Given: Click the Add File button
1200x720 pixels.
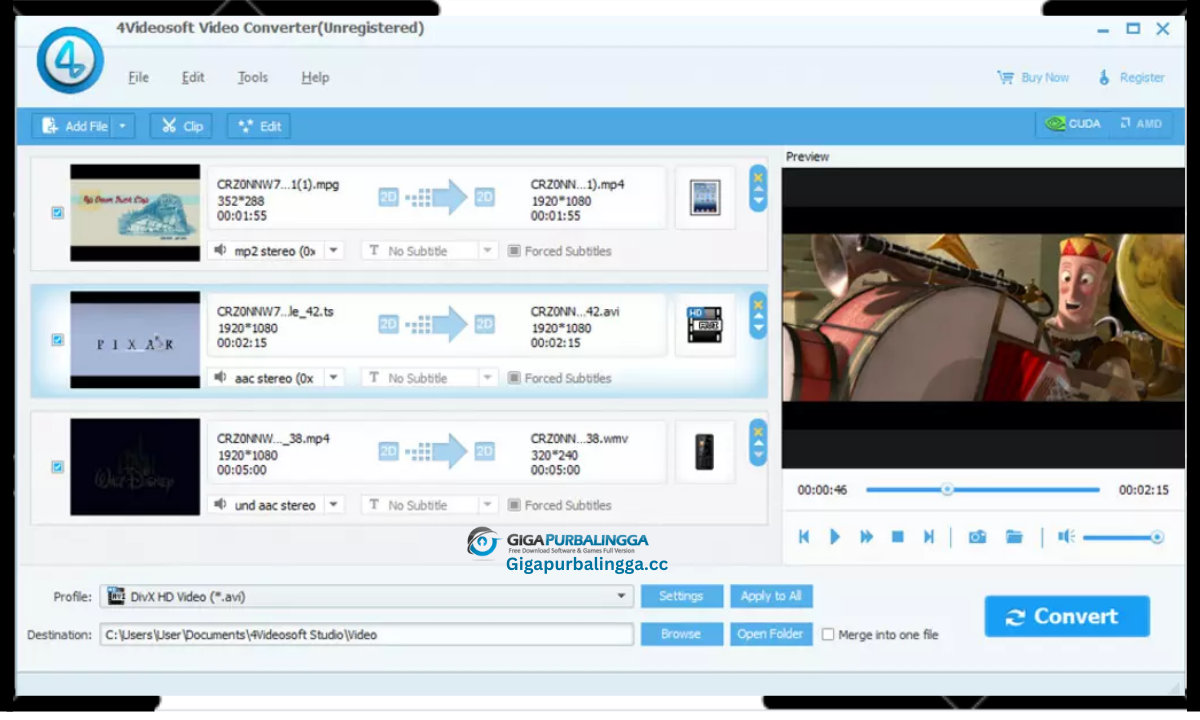Looking at the screenshot, I should (74, 126).
